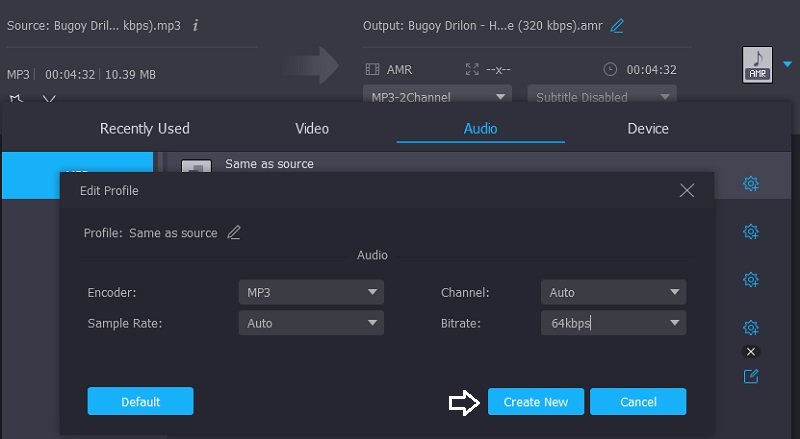Open the Sample Rate dropdown
Image resolution: width=800 pixels, height=439 pixels.
click(x=311, y=324)
